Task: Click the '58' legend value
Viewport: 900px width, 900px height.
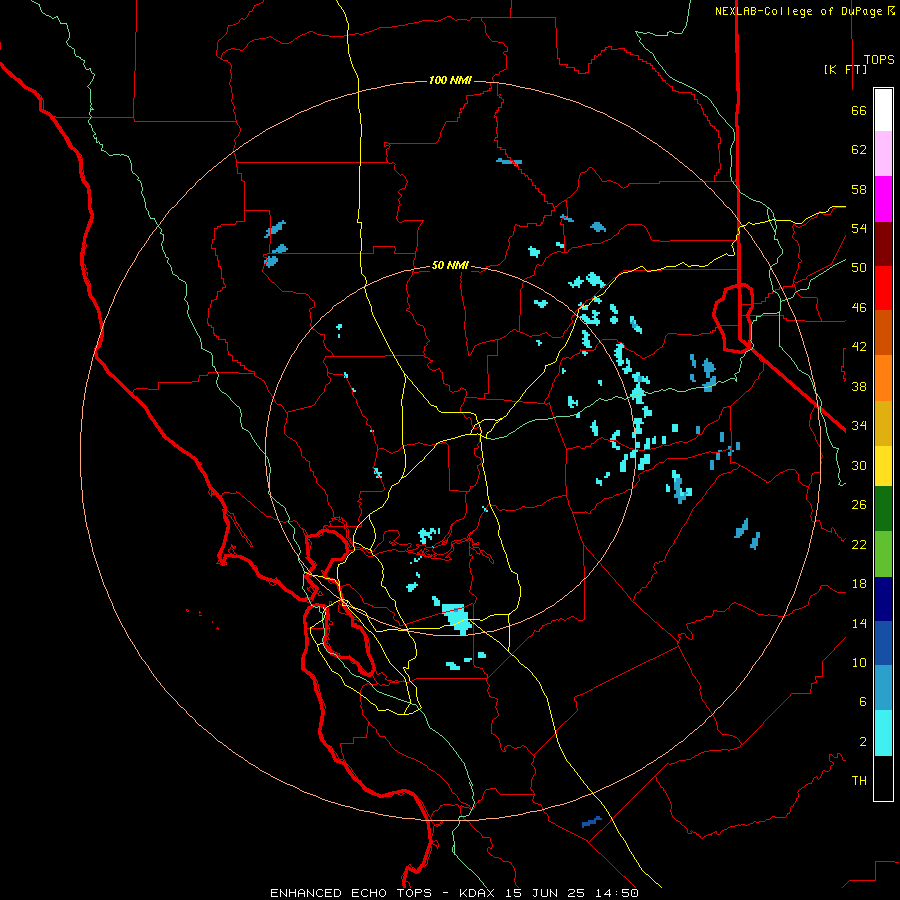Action: (x=859, y=189)
